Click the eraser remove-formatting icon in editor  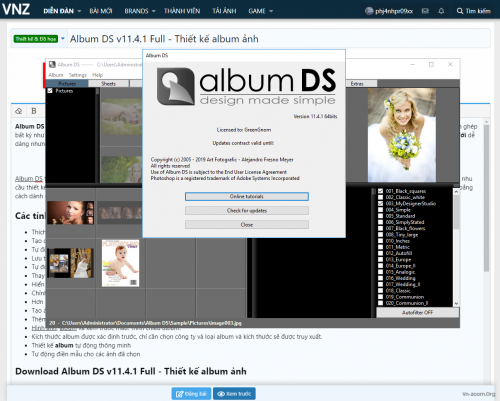(19, 111)
